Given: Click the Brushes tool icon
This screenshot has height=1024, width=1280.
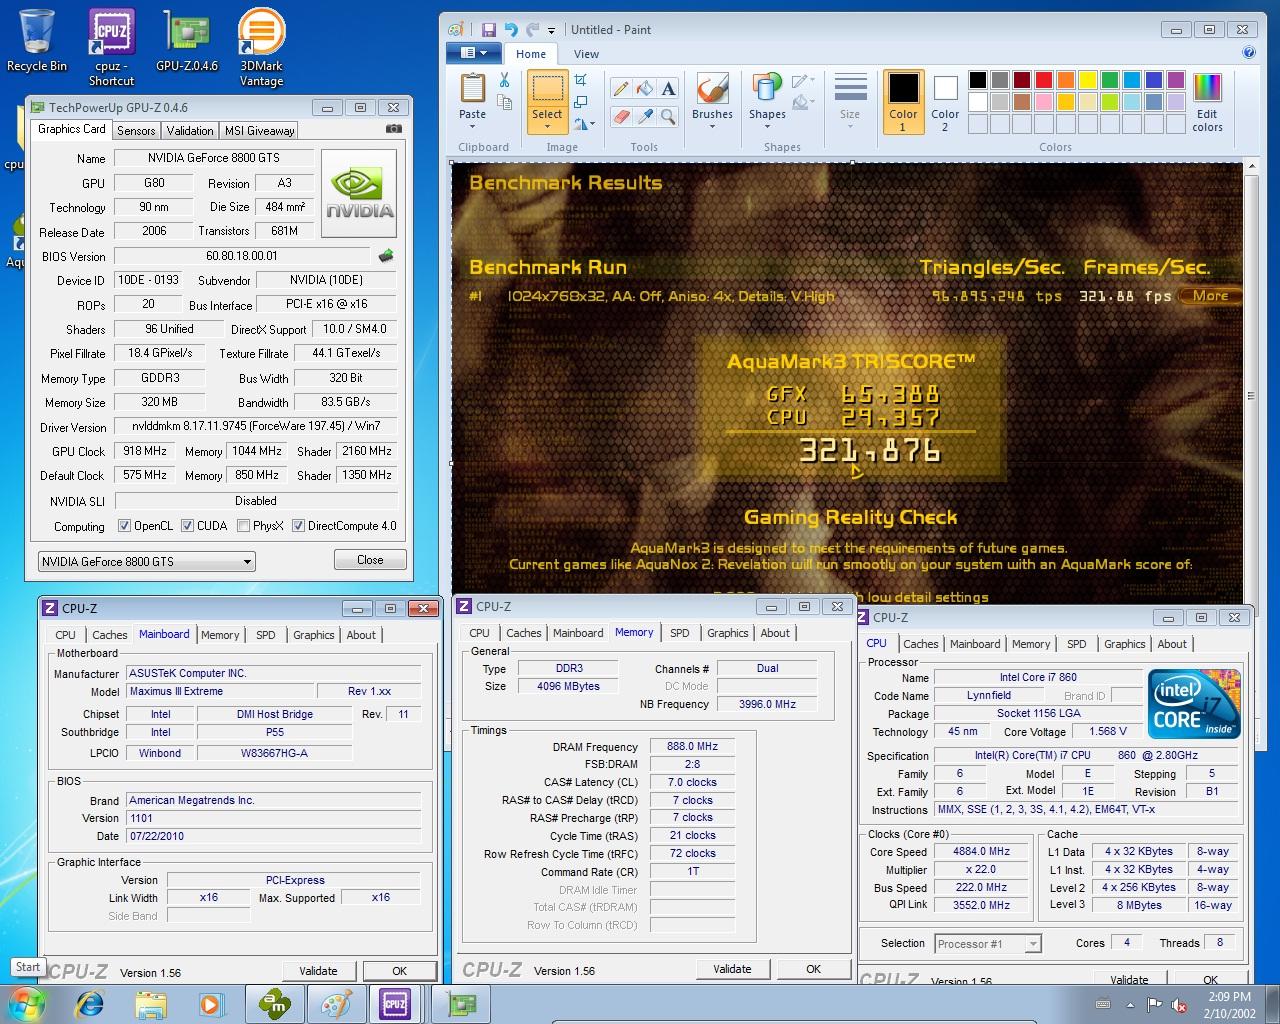Looking at the screenshot, I should [x=712, y=88].
